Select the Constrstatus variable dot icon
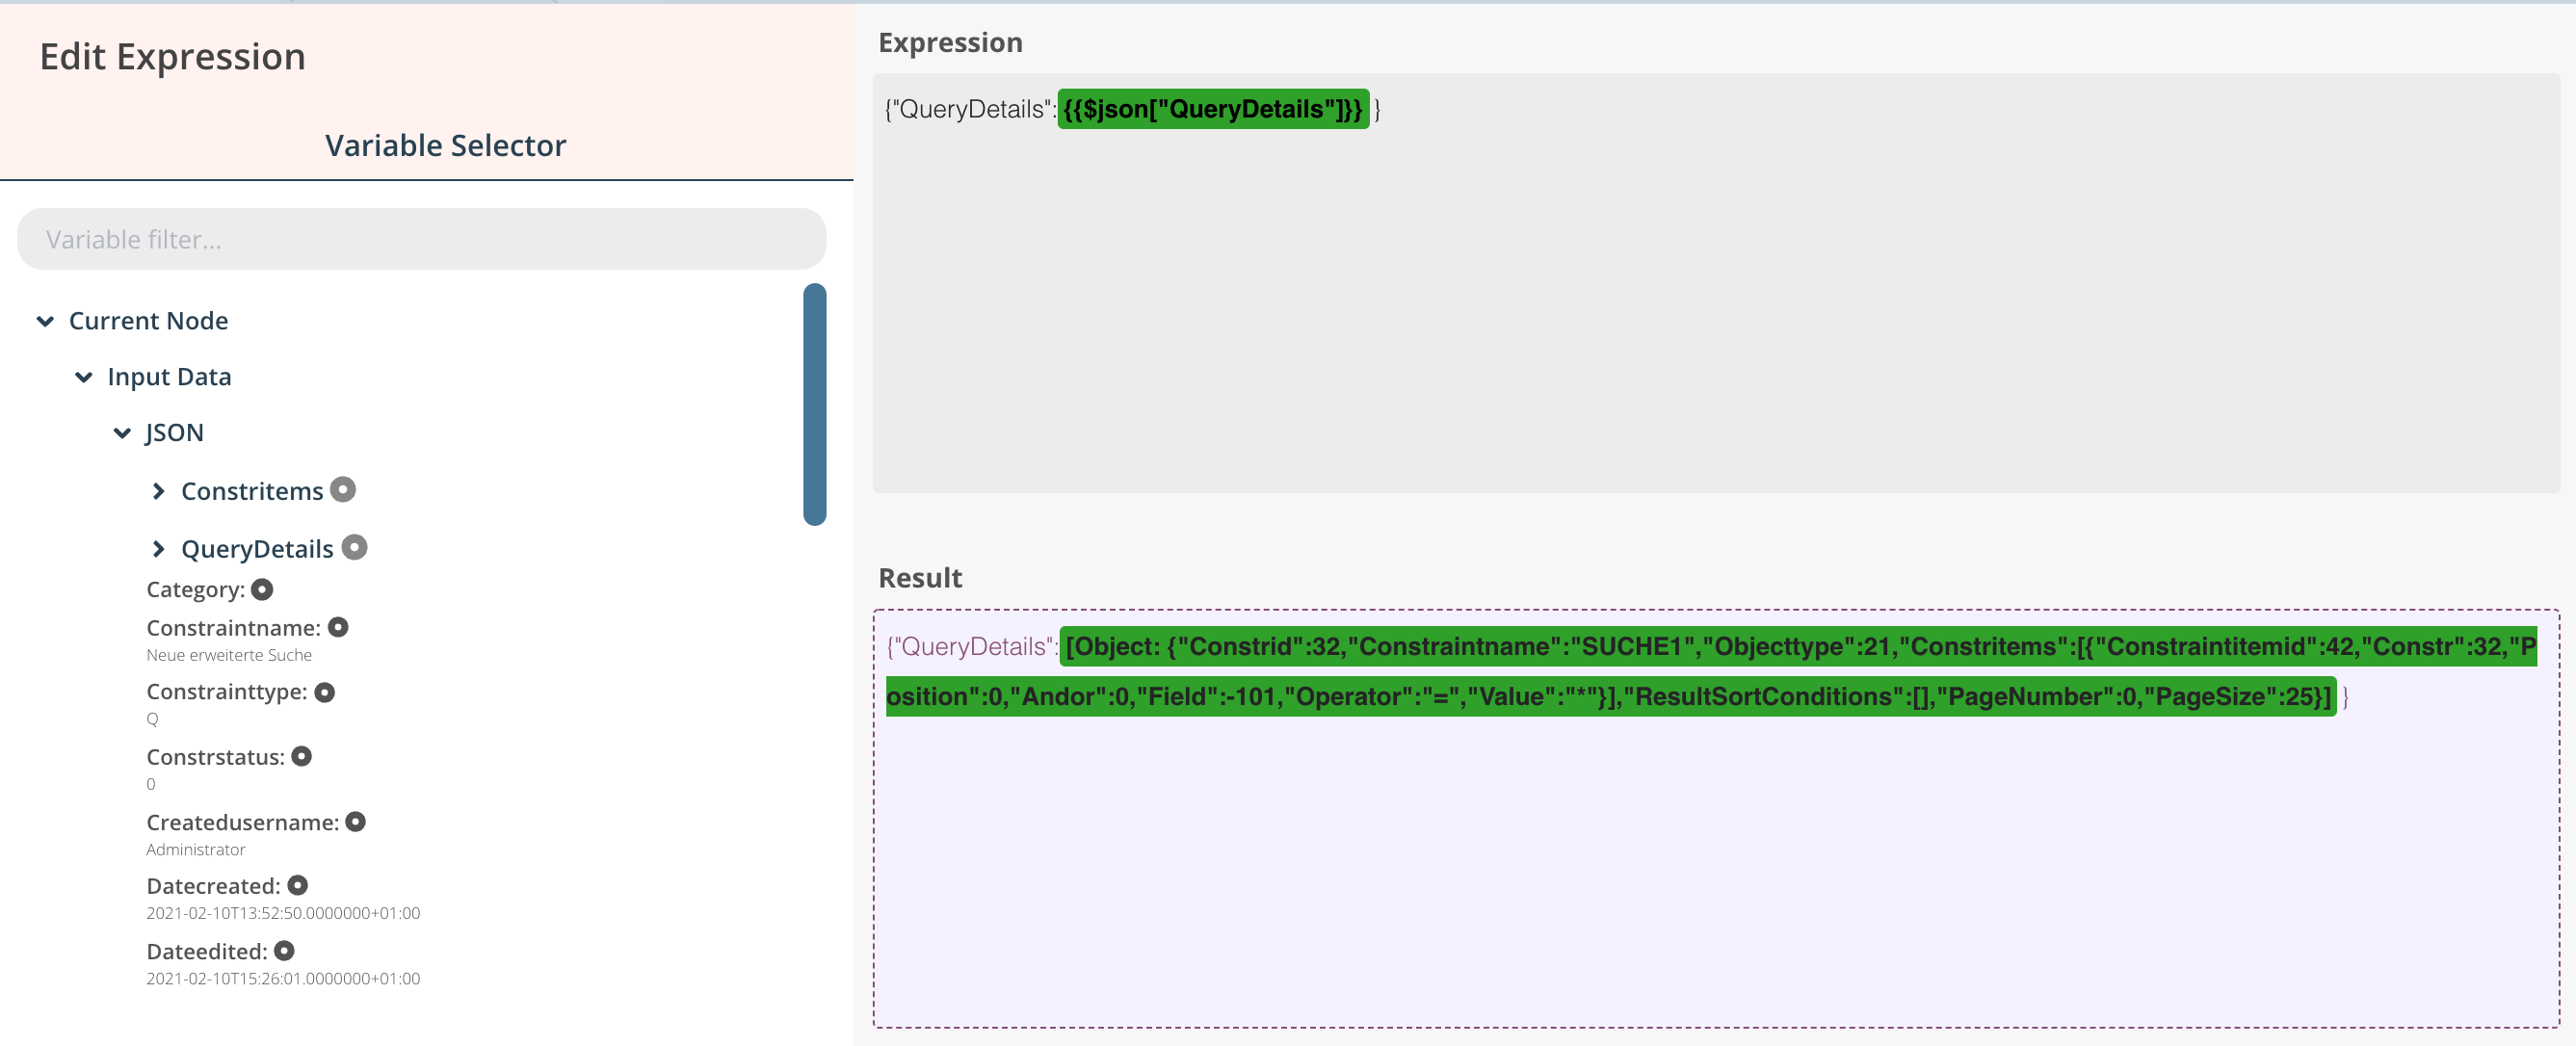Image resolution: width=2576 pixels, height=1046 pixels. click(301, 756)
